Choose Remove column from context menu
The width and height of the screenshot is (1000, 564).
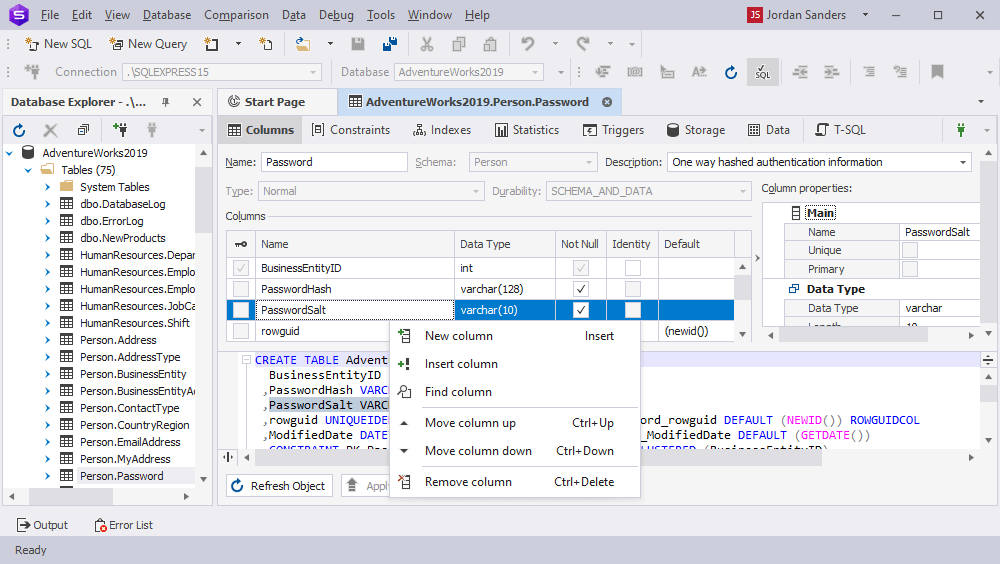[468, 482]
